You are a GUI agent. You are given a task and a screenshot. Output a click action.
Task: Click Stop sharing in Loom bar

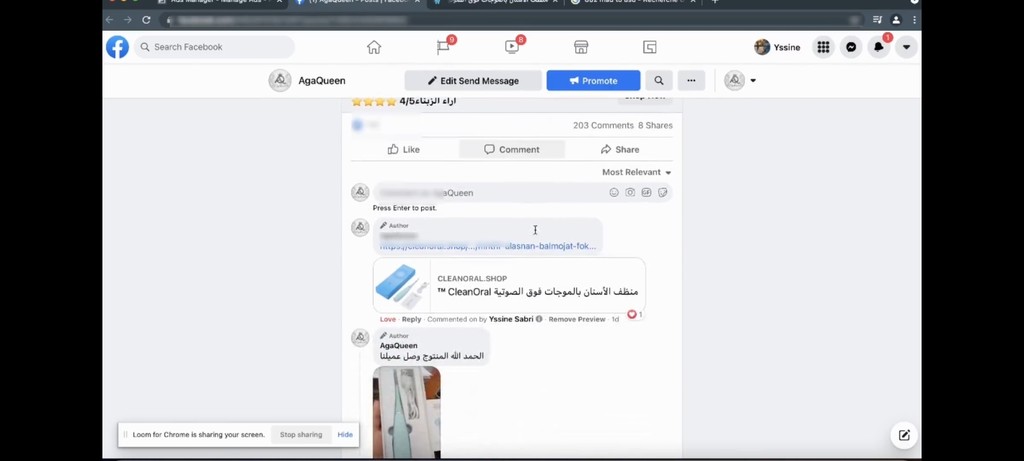(x=301, y=434)
